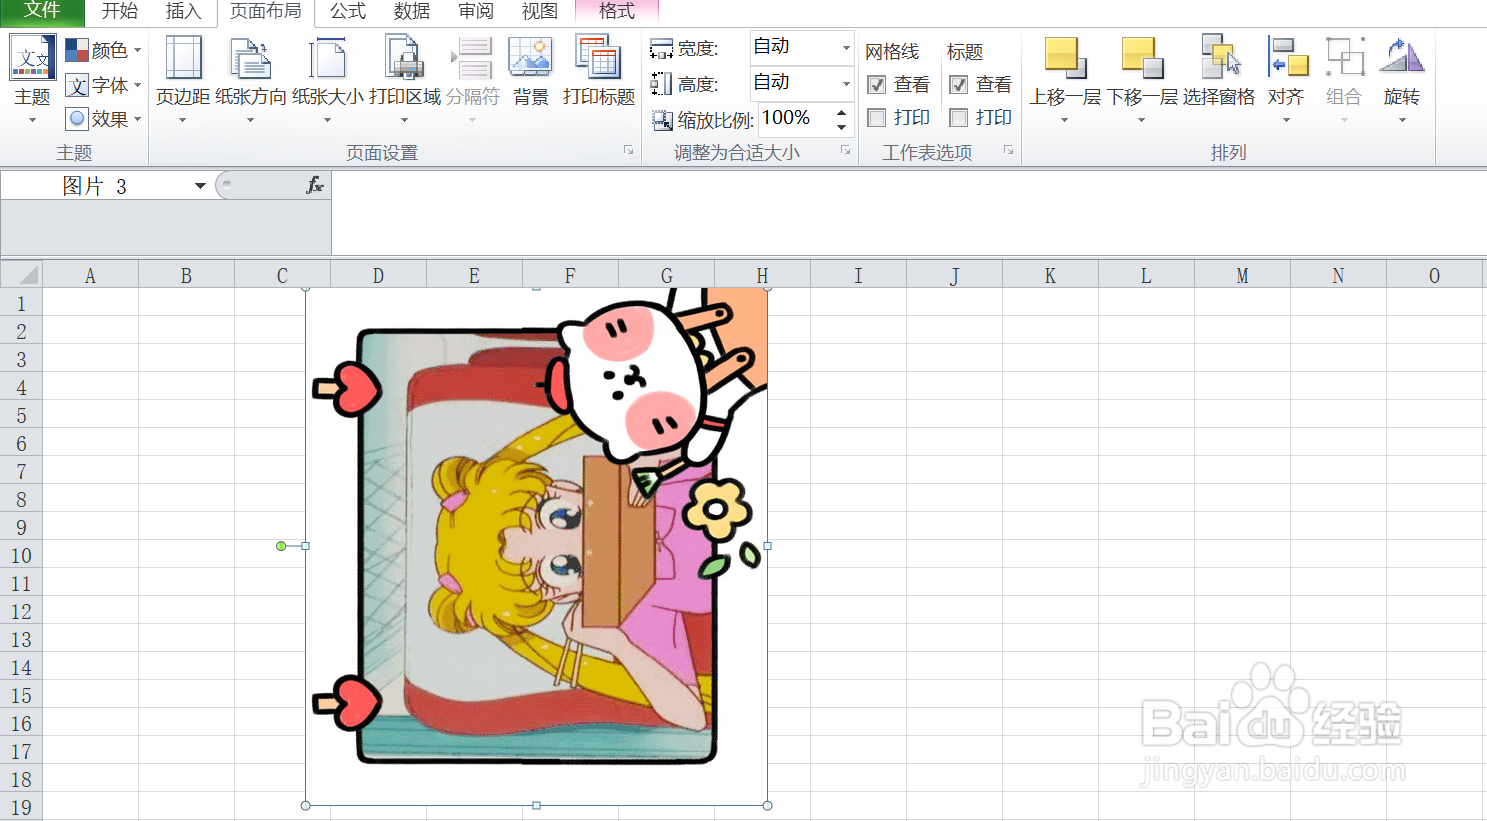
Task: Open the Name Box dropdown arrow
Action: (200, 186)
